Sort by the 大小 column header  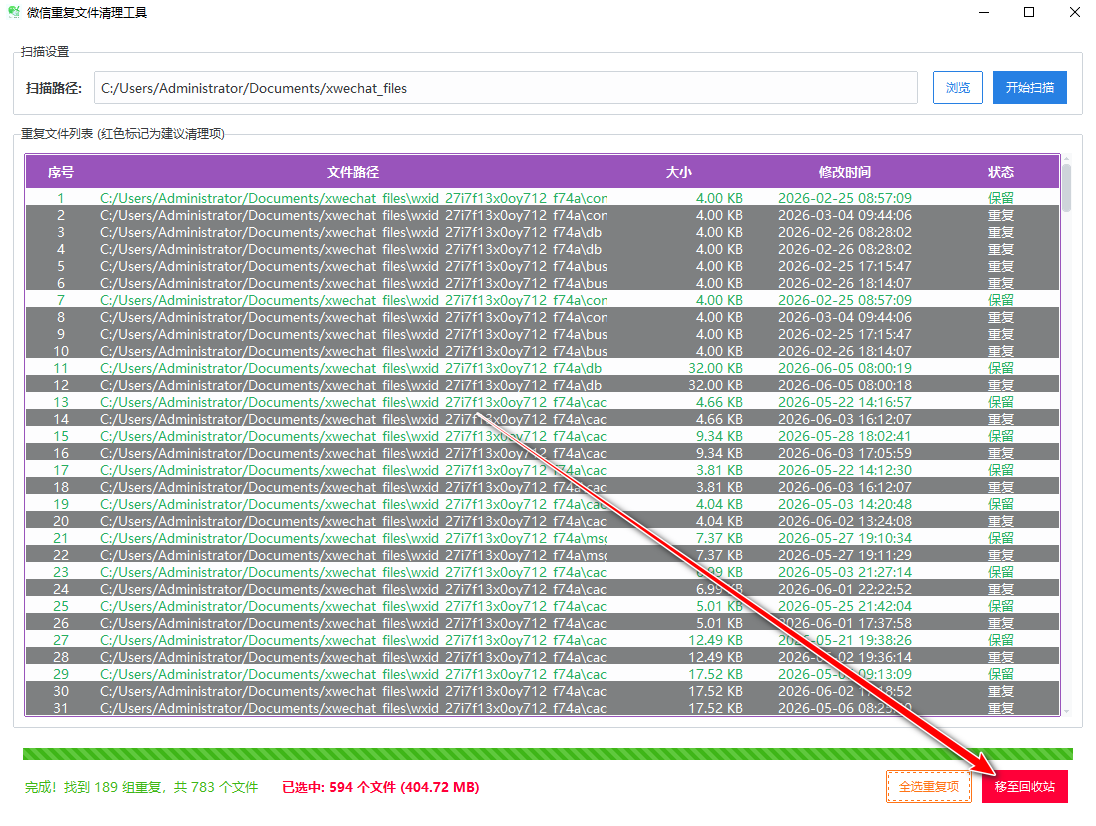(679, 173)
